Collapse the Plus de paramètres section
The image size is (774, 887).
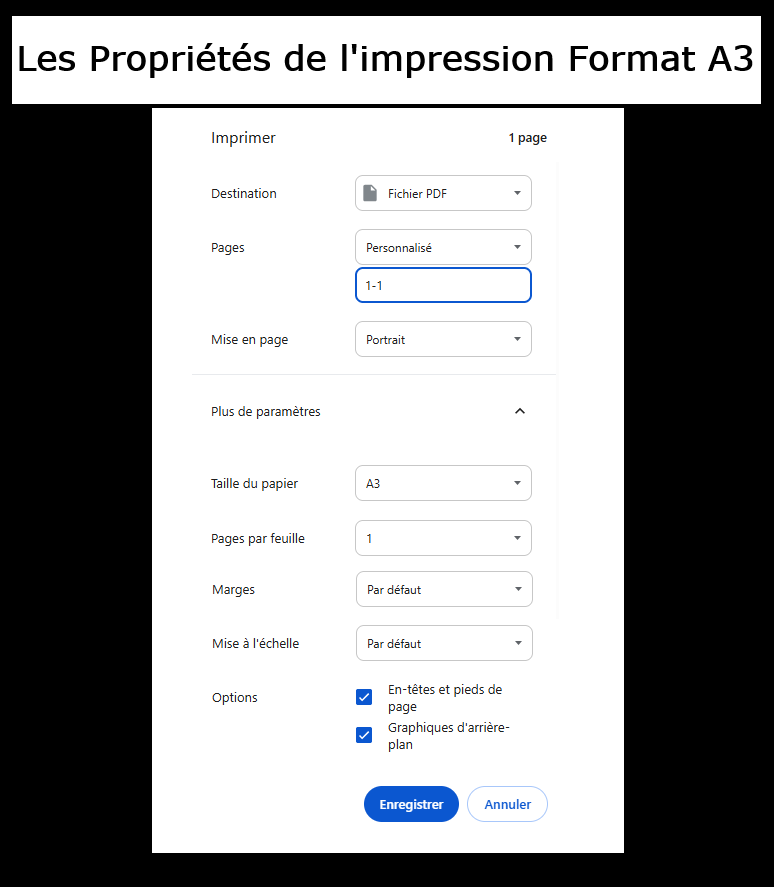[x=519, y=411]
